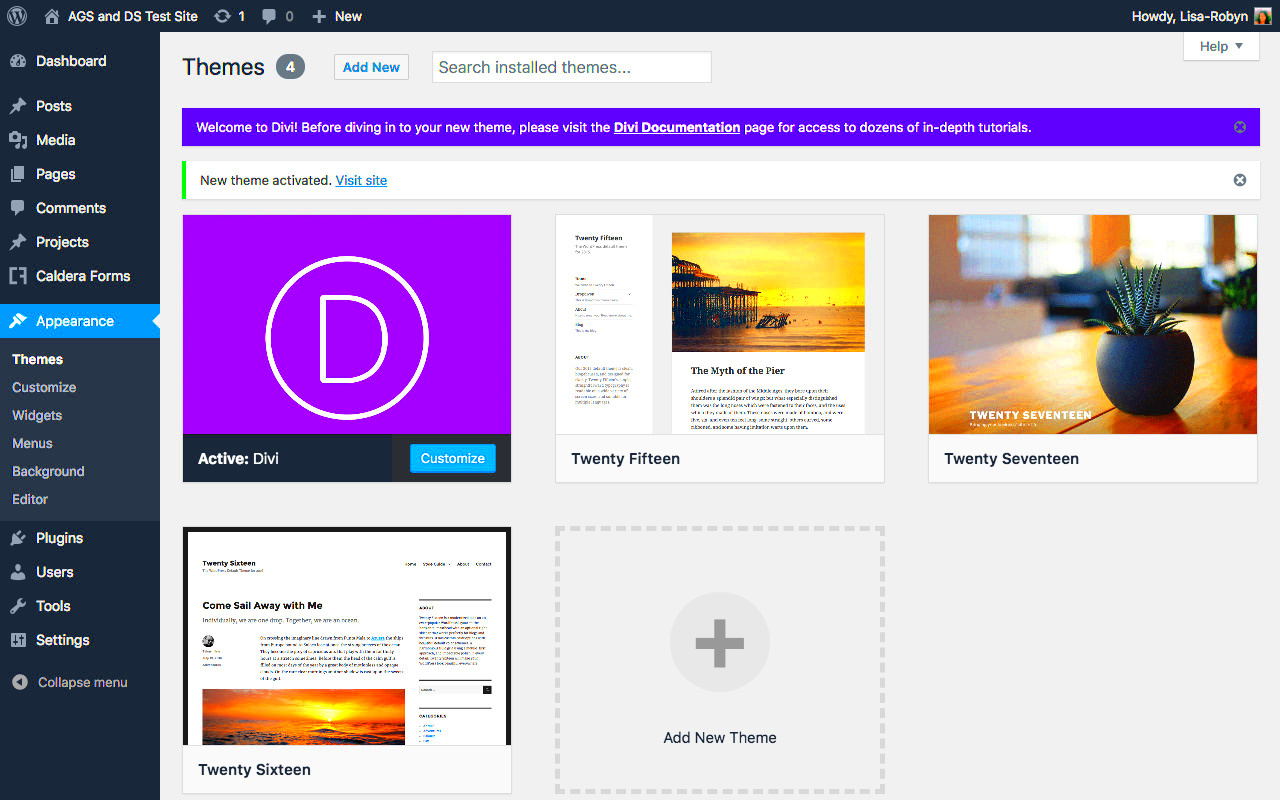The height and width of the screenshot is (800, 1280).
Task: Open the comments bubble in admin bar
Action: [x=269, y=17]
